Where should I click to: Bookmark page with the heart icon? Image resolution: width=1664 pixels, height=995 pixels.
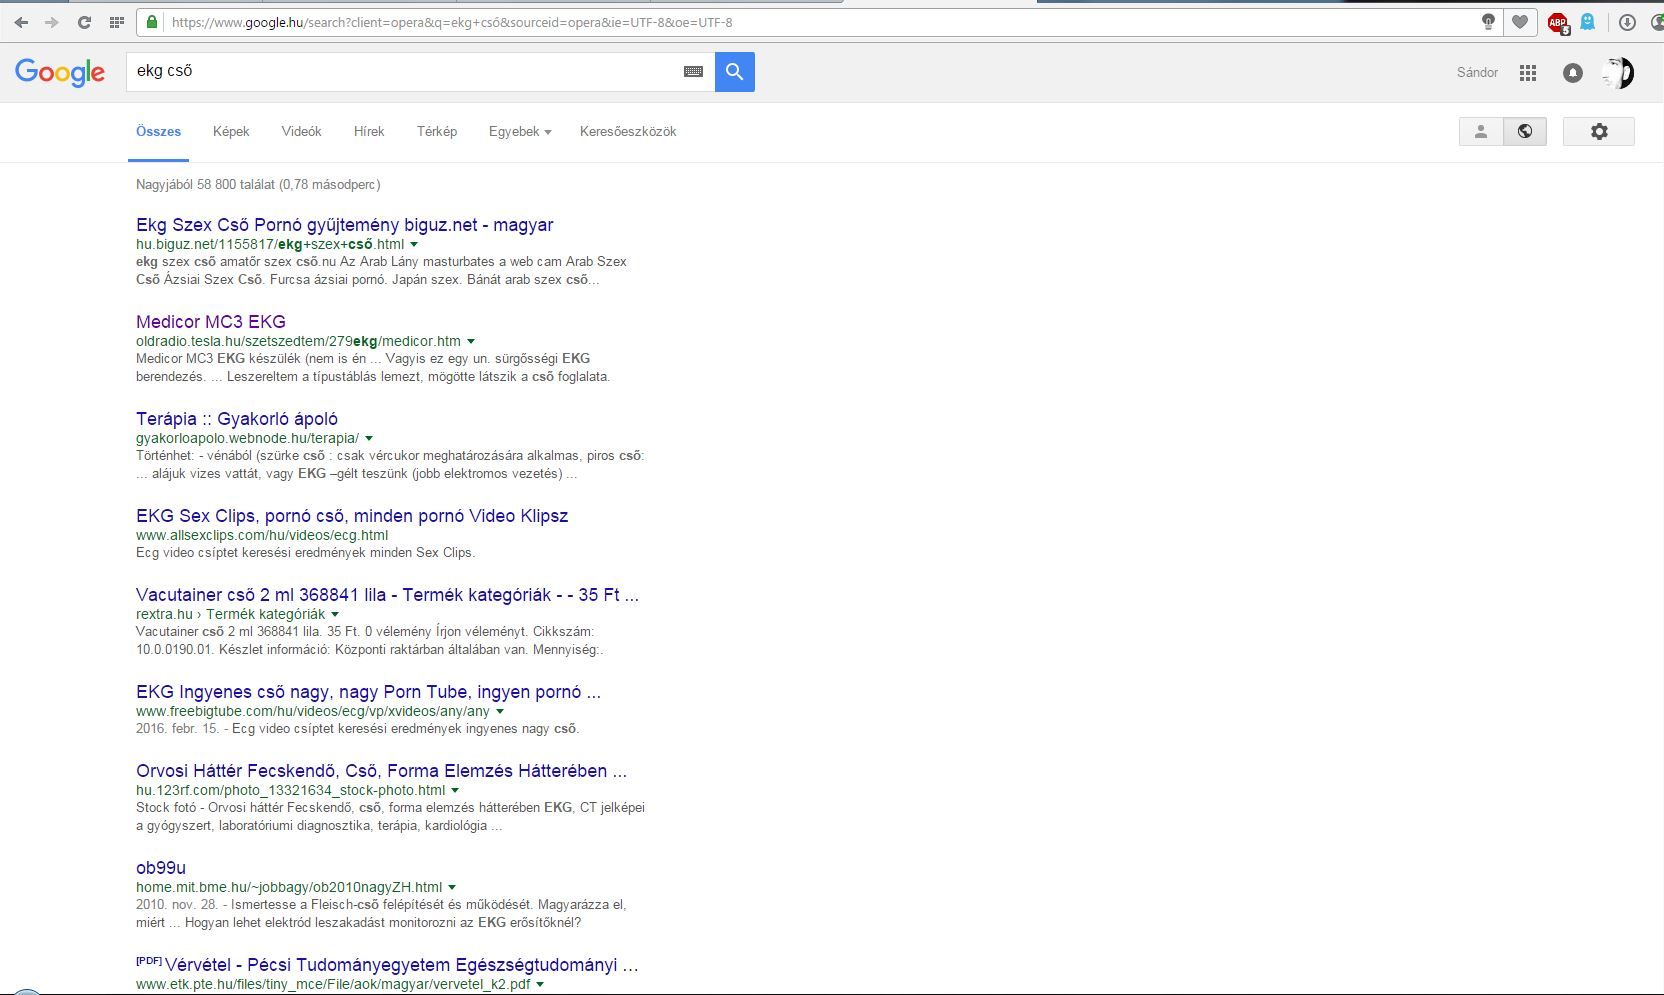tap(1520, 22)
